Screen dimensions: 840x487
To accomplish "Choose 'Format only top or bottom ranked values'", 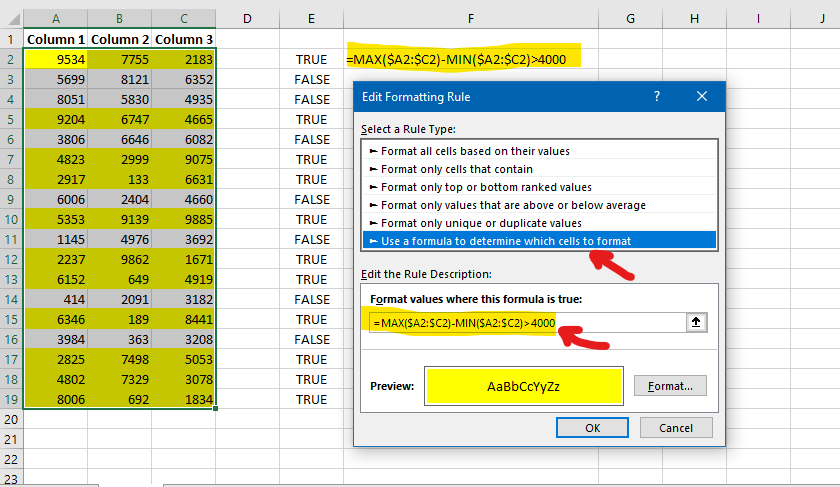I will 539,187.
